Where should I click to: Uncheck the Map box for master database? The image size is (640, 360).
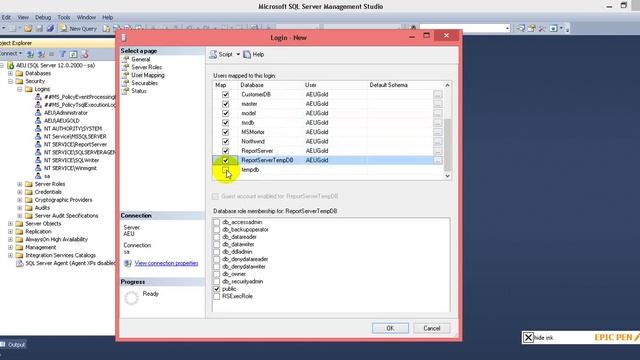tap(225, 104)
